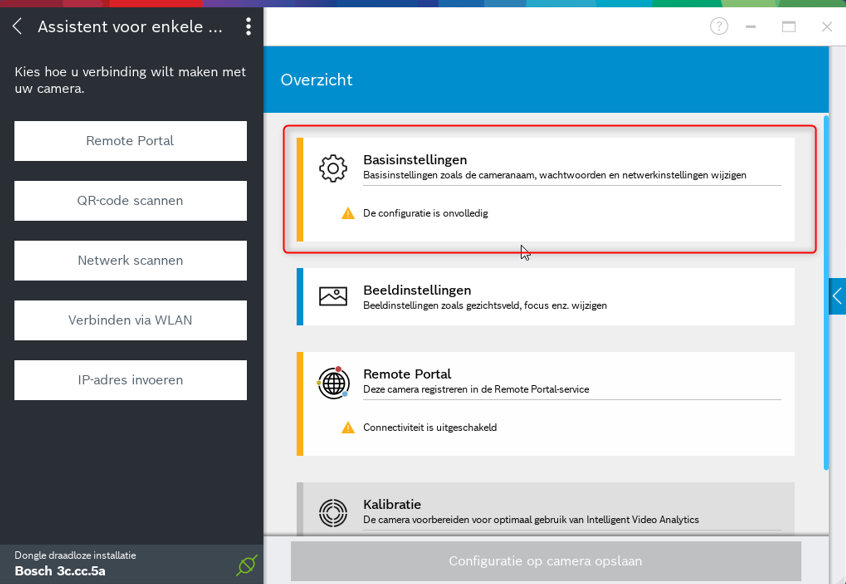846x584 pixels.
Task: Click warning icon next to 'De configuratie is onvolledig'
Action: (348, 213)
